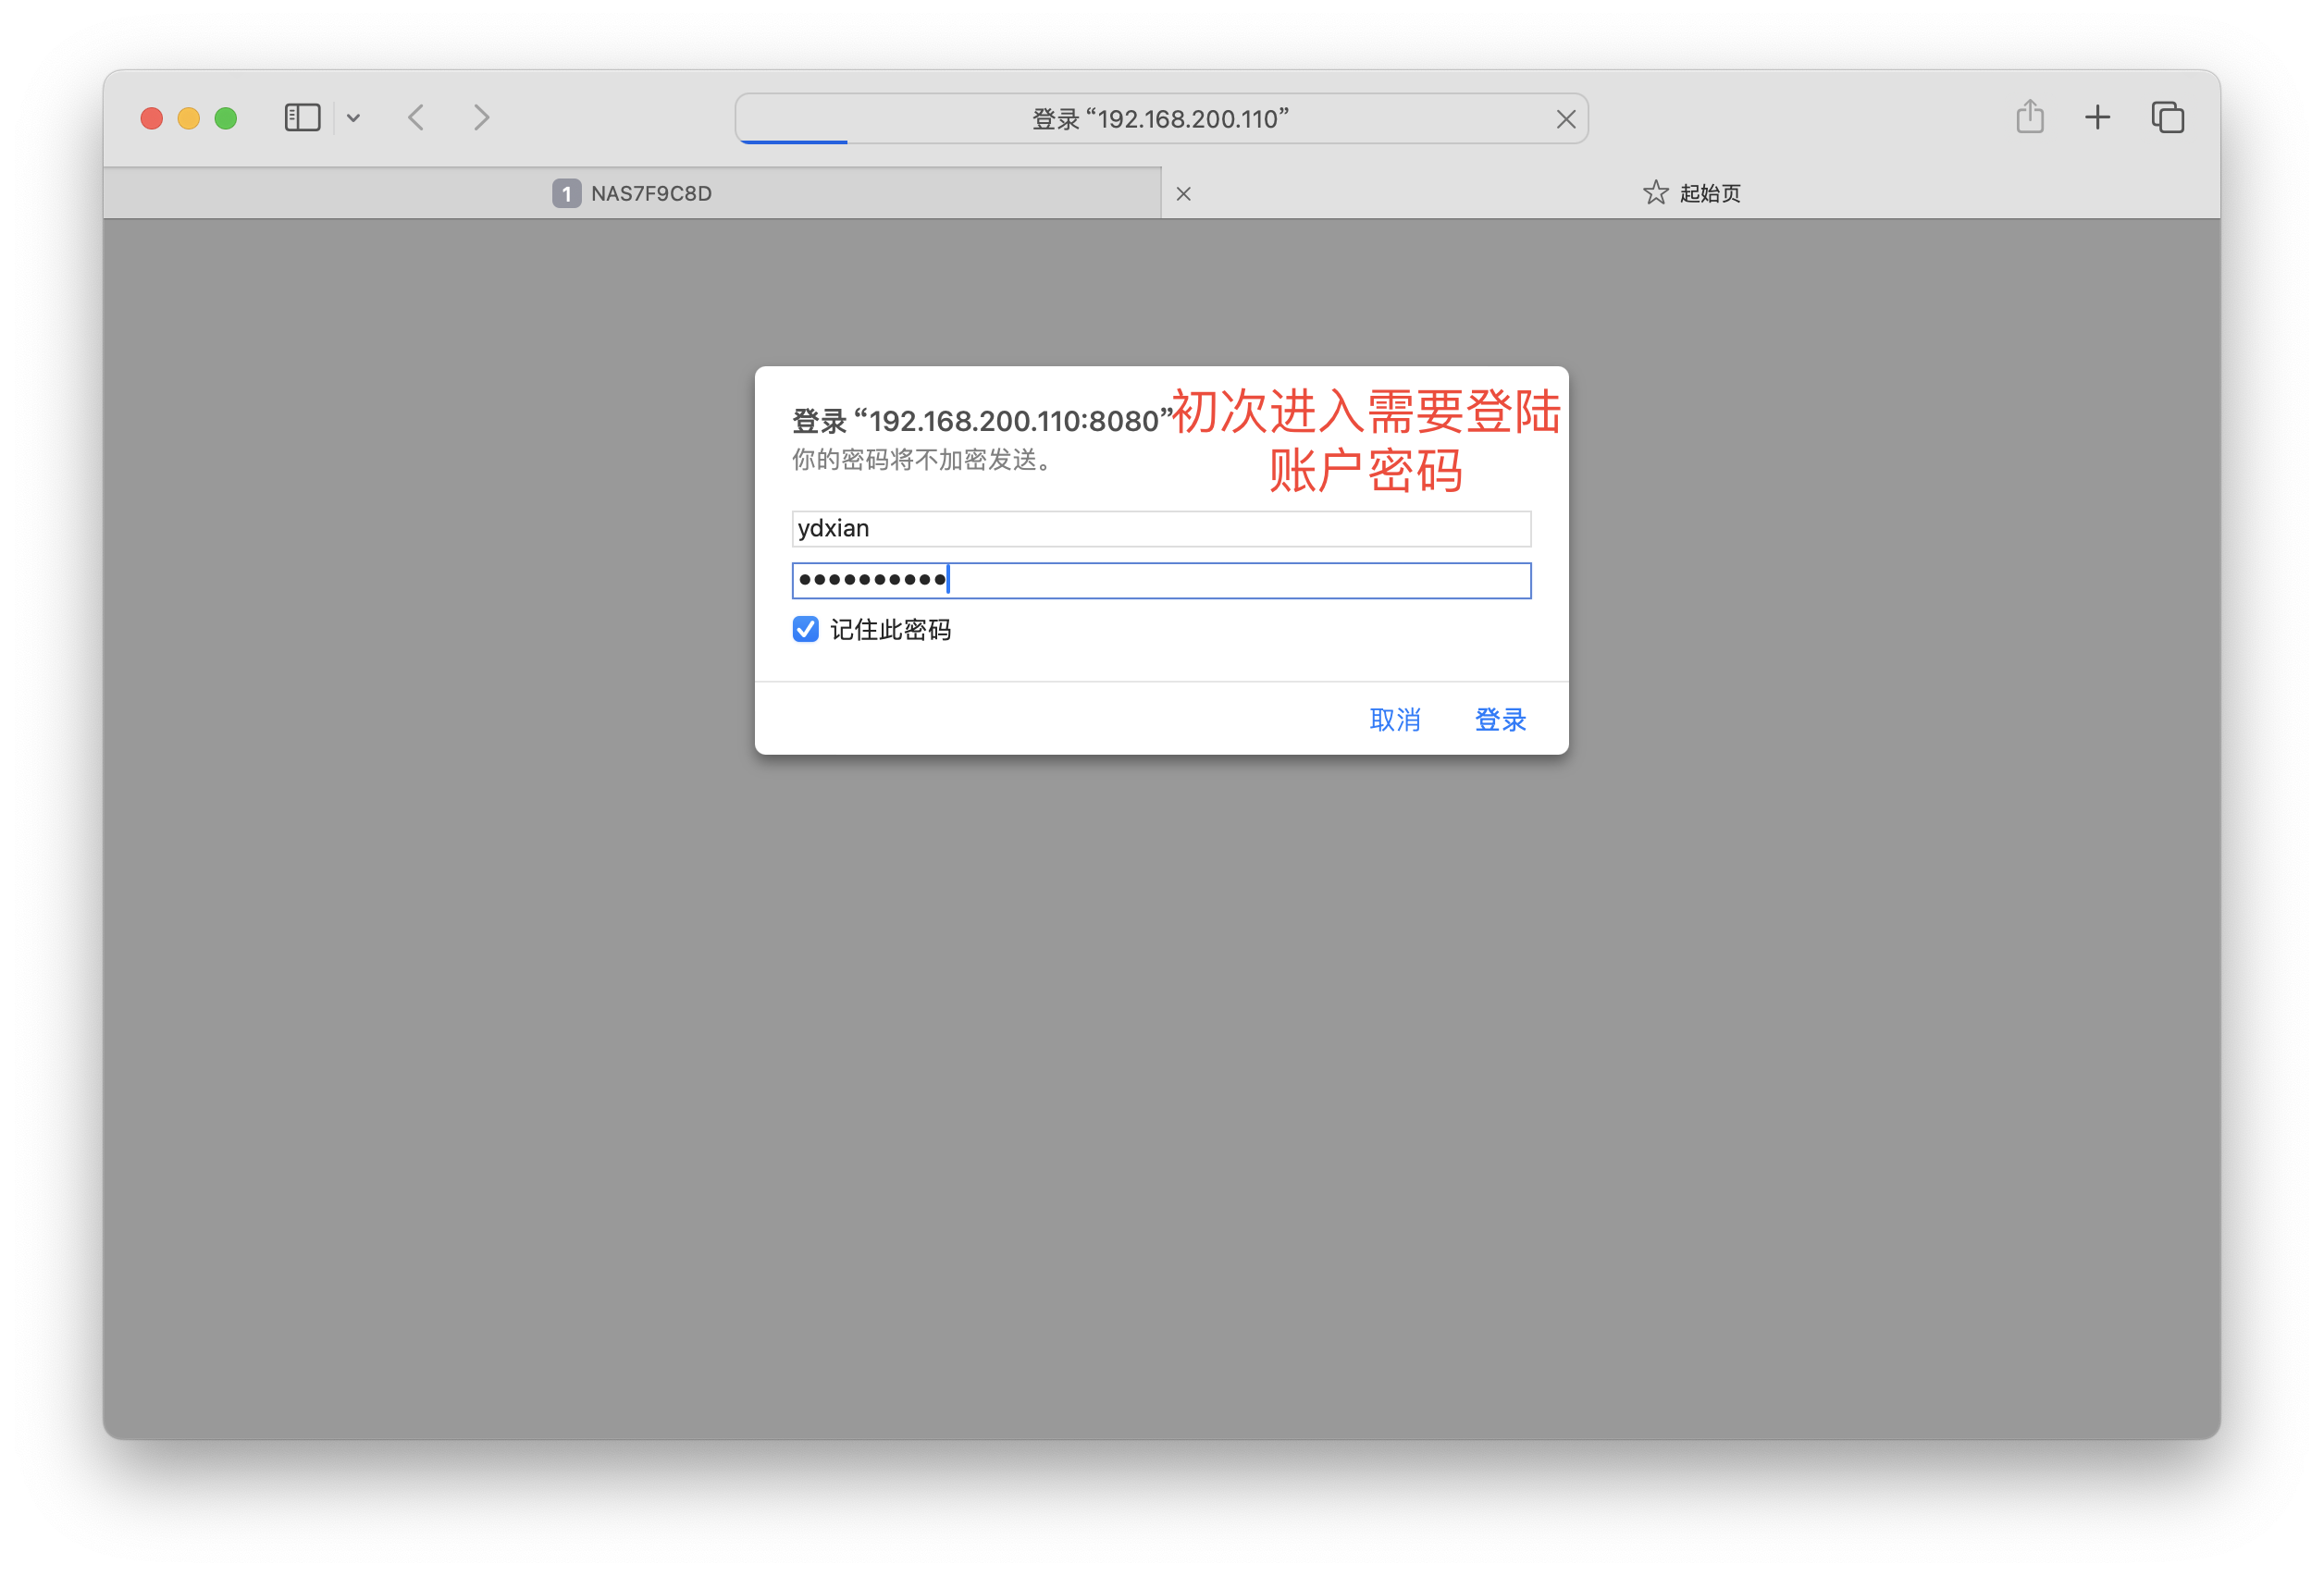Click the 你的密码将不加密发送 warning text
Image resolution: width=2324 pixels, height=1576 pixels.
pos(921,460)
